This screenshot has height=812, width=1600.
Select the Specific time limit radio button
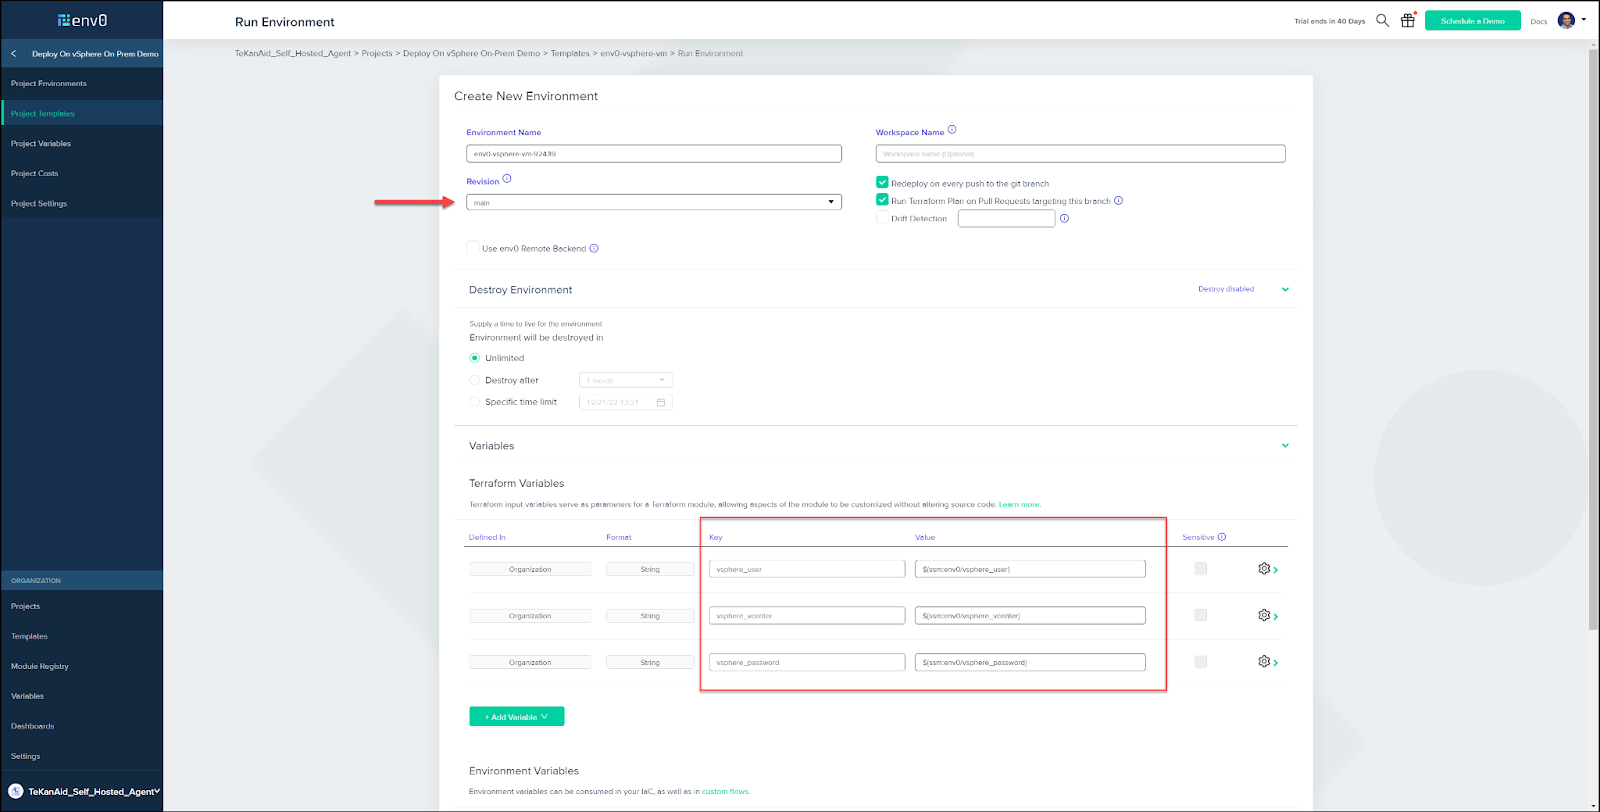475,402
